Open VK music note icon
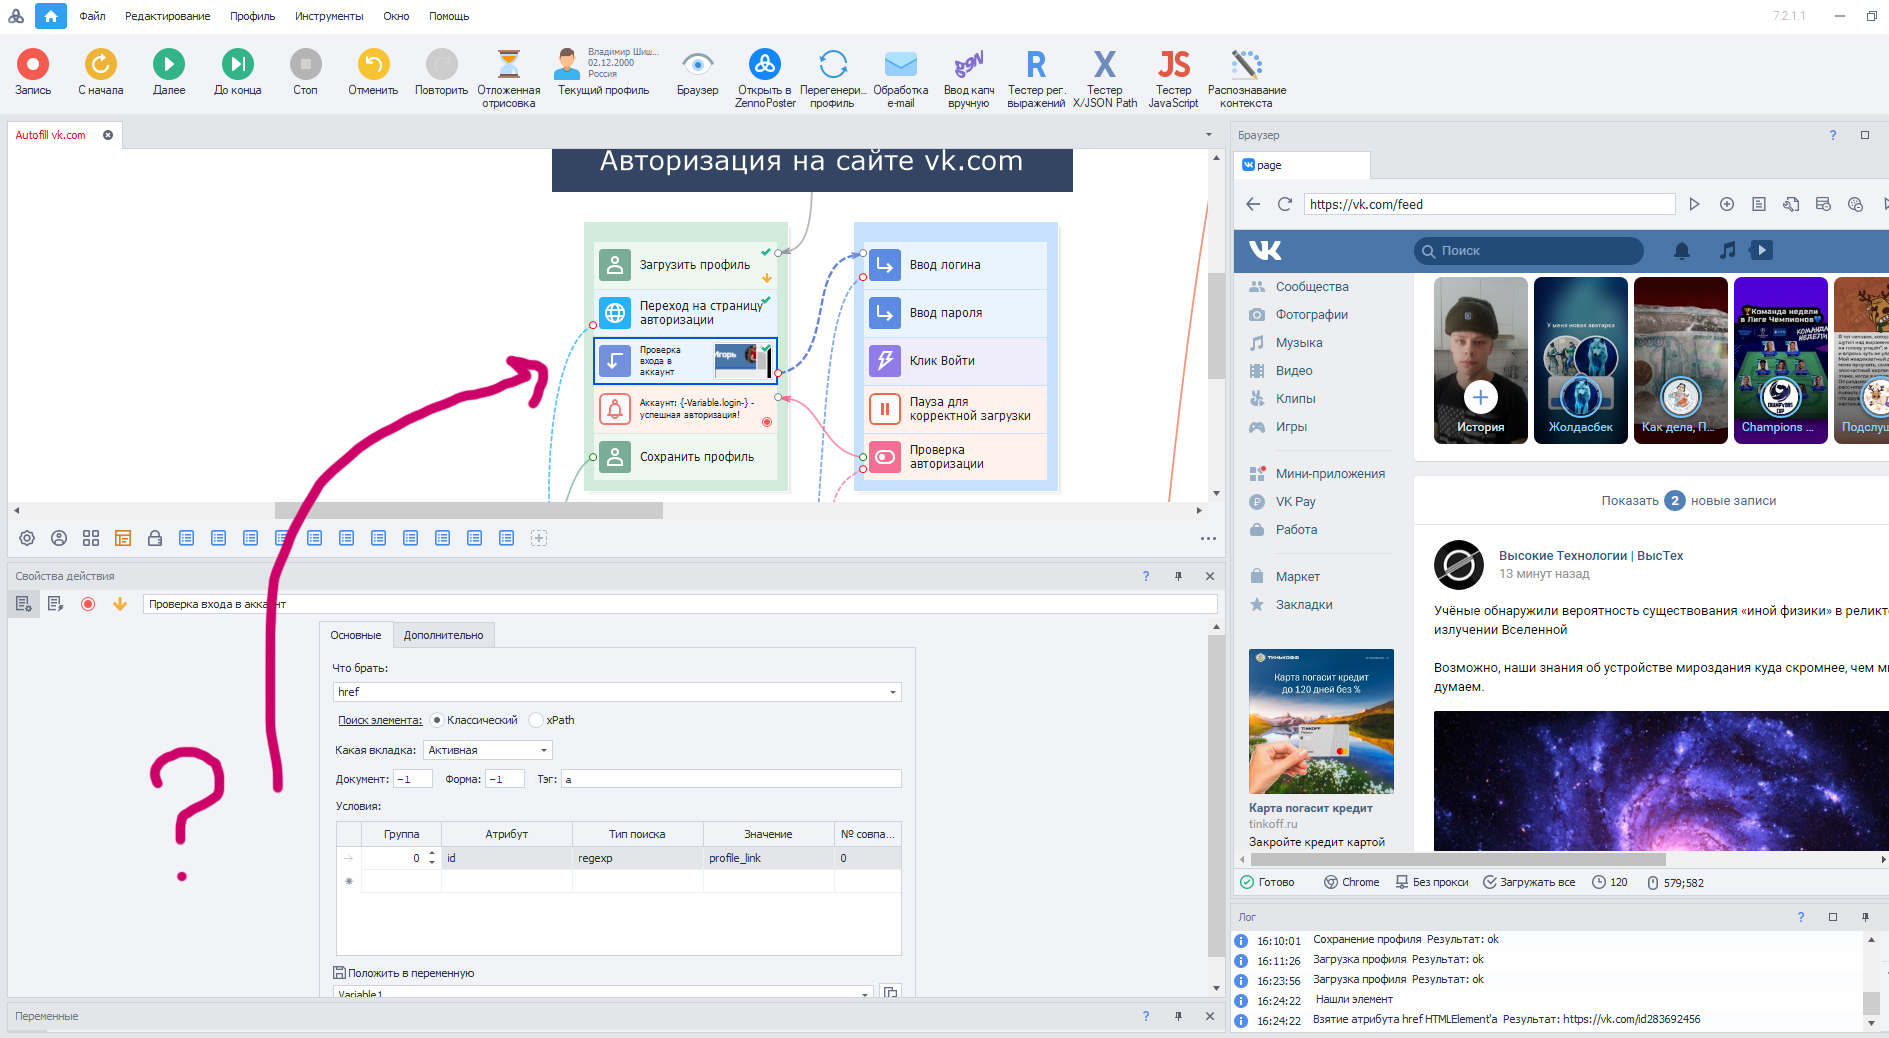The height and width of the screenshot is (1038, 1889). pos(1727,251)
